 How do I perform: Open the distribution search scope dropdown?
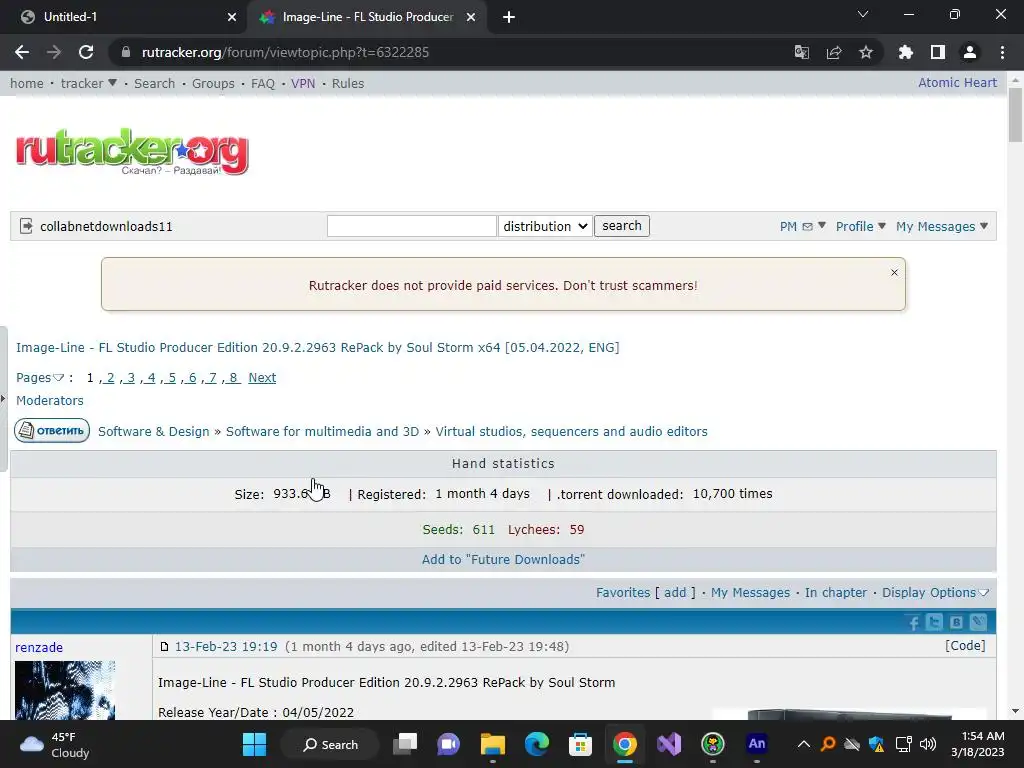pos(545,226)
